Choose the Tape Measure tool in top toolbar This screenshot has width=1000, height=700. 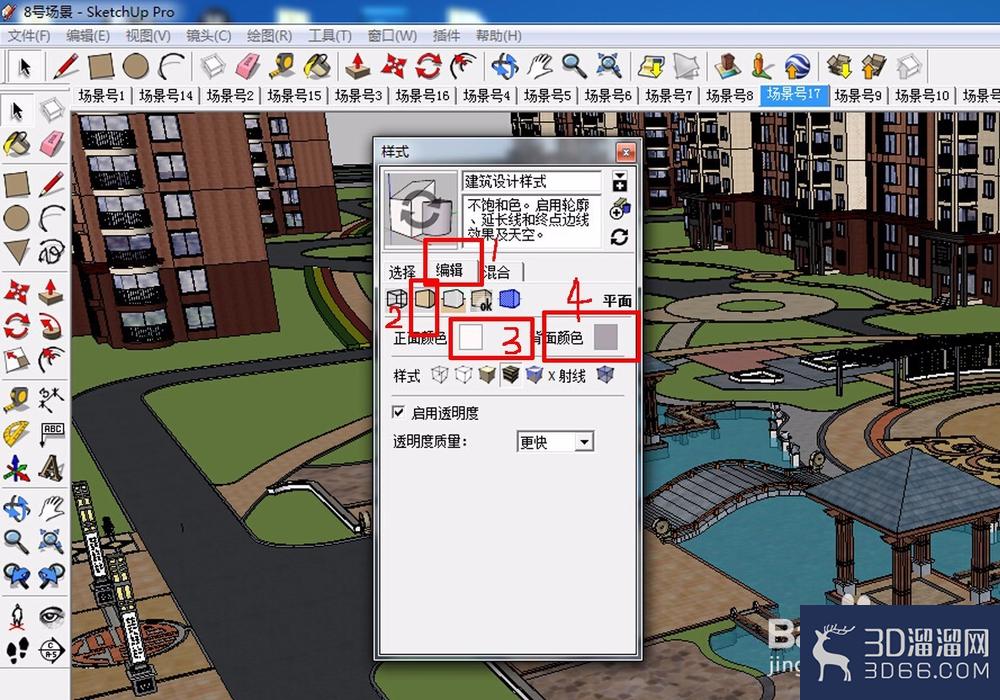coord(281,66)
